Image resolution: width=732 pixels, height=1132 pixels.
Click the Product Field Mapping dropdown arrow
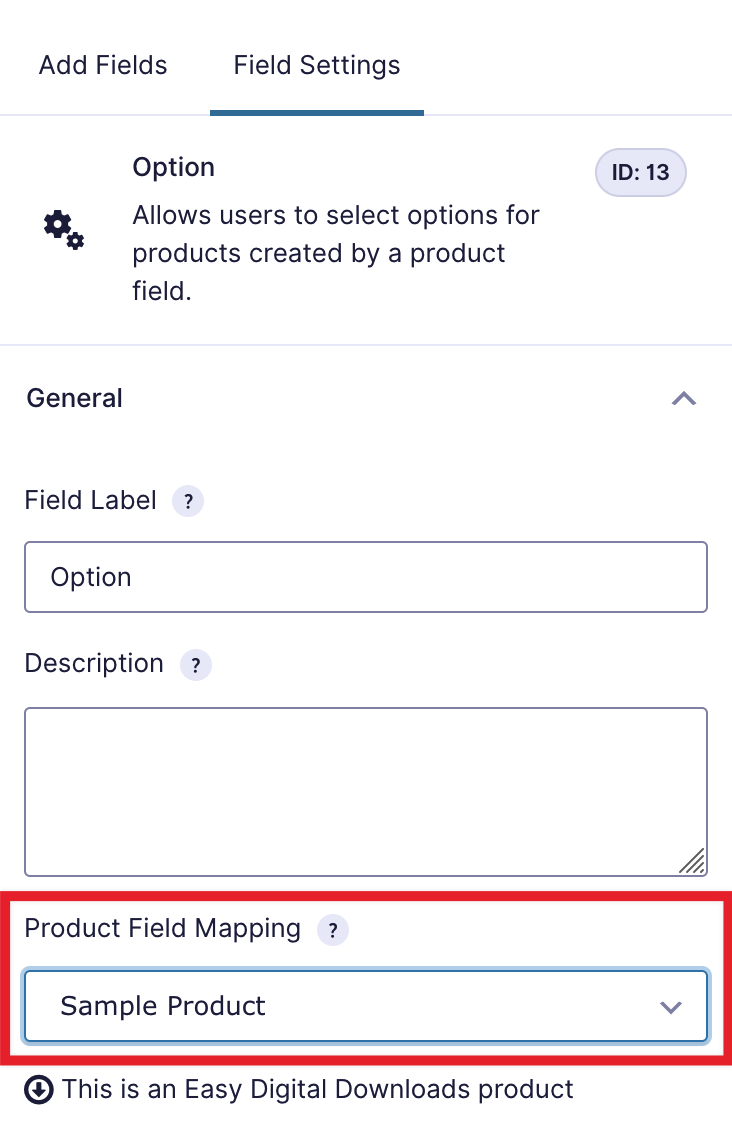(x=671, y=1007)
